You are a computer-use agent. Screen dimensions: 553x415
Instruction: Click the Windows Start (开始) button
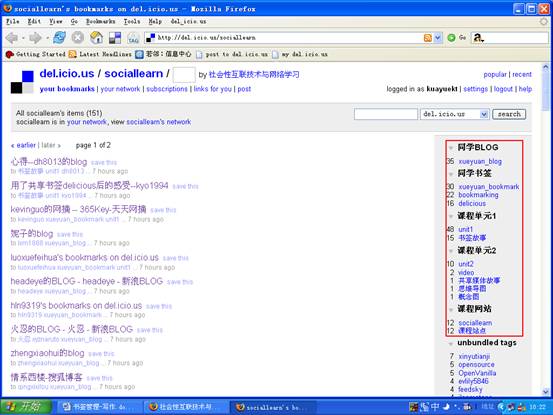(x=26, y=407)
